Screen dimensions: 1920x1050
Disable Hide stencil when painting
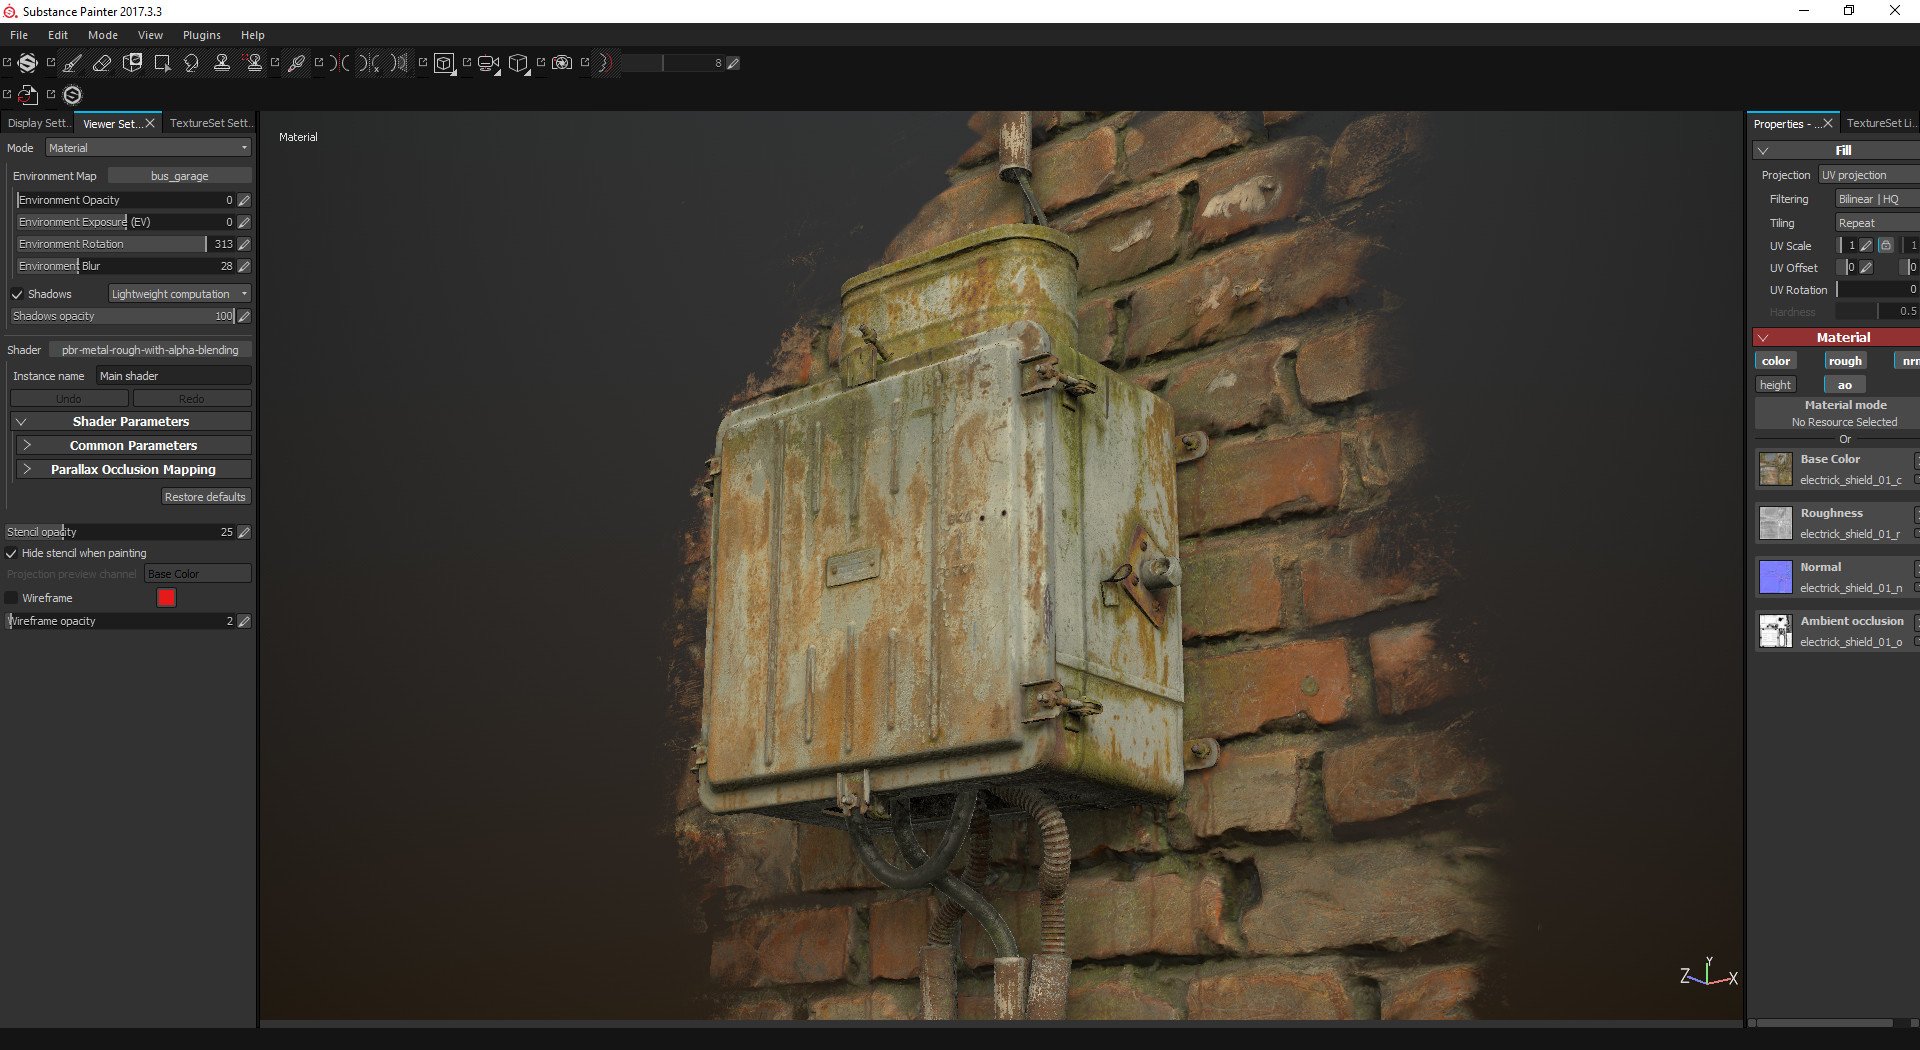(12, 553)
